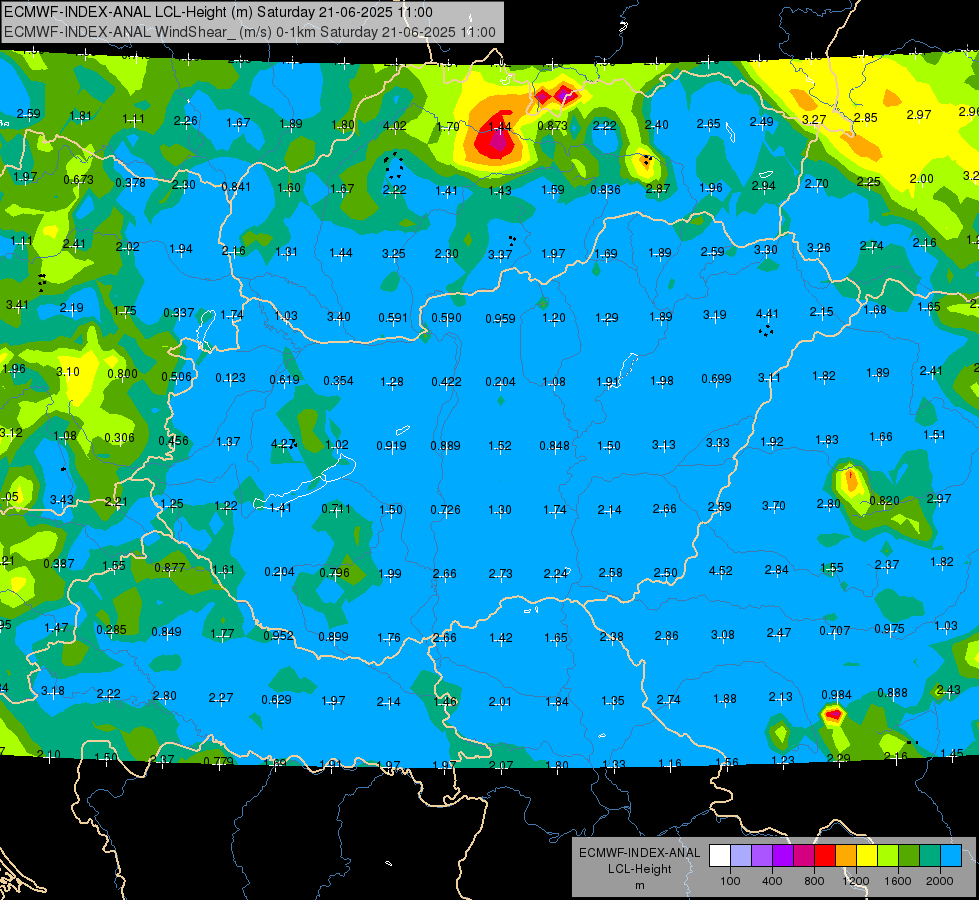Click the grid value 3.19
The image size is (979, 900).
click(715, 314)
